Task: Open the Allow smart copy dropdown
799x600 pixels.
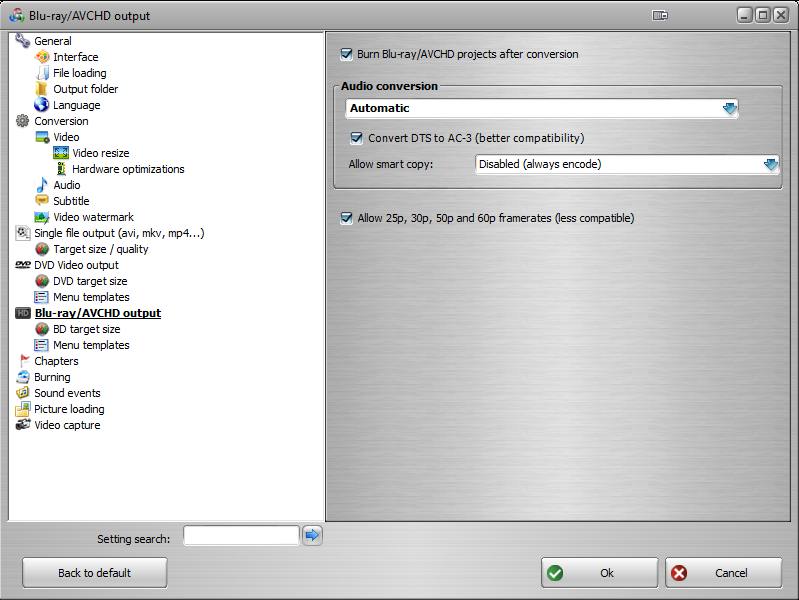Action: (x=627, y=164)
